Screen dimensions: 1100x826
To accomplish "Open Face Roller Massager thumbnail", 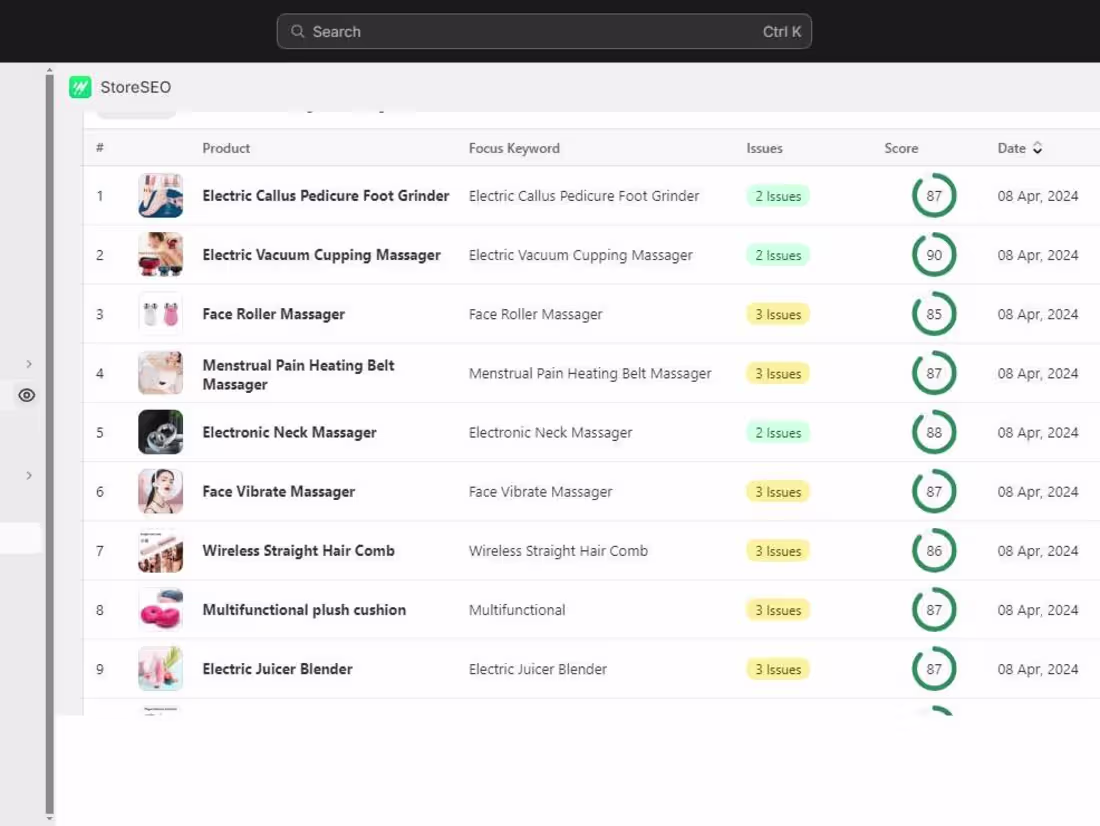I will (x=161, y=314).
